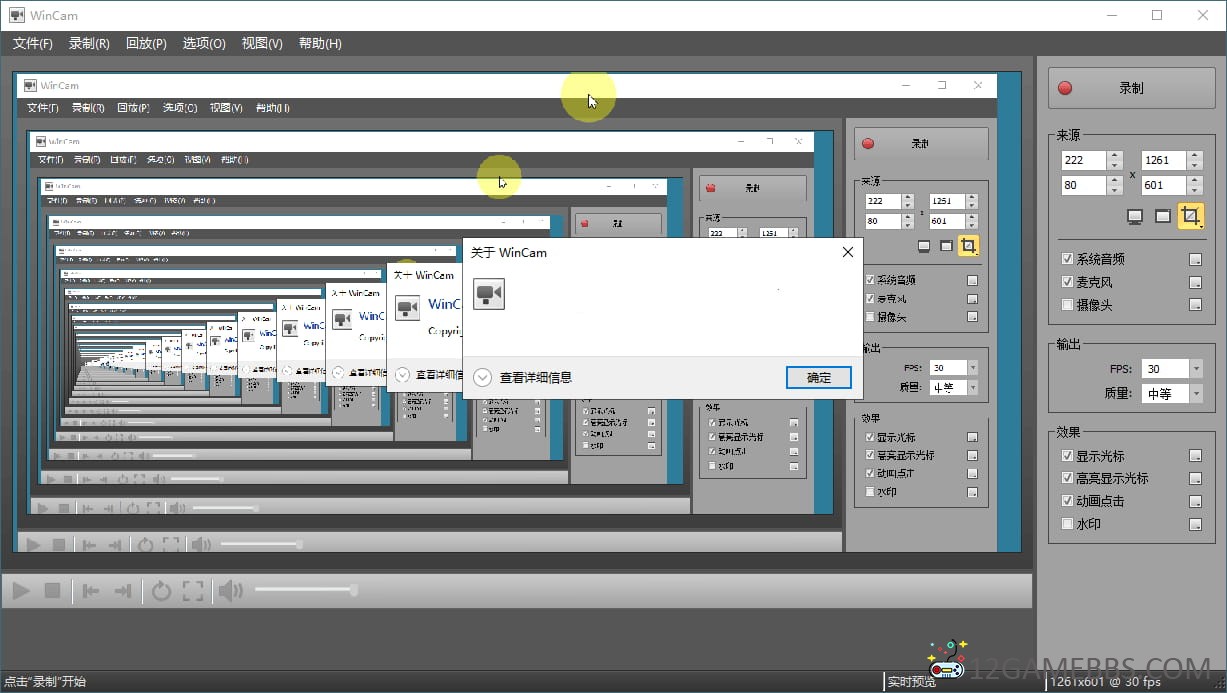Screen dimensions: 1227x693
Task: Enable the 水印 watermark checkbox
Action: [x=1067, y=525]
